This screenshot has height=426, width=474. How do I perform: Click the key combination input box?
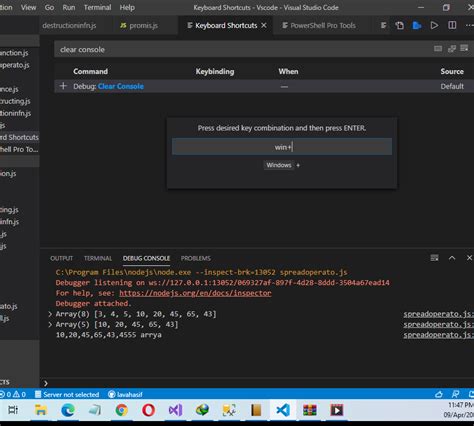282,147
